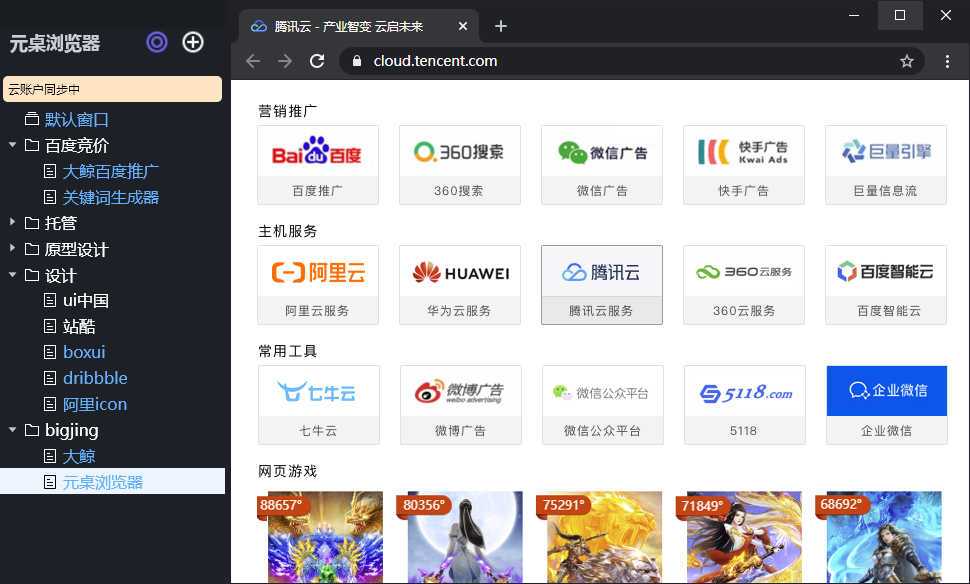The width and height of the screenshot is (970, 584).
Task: Open the 360搜索 shortcut tile
Action: pos(460,165)
